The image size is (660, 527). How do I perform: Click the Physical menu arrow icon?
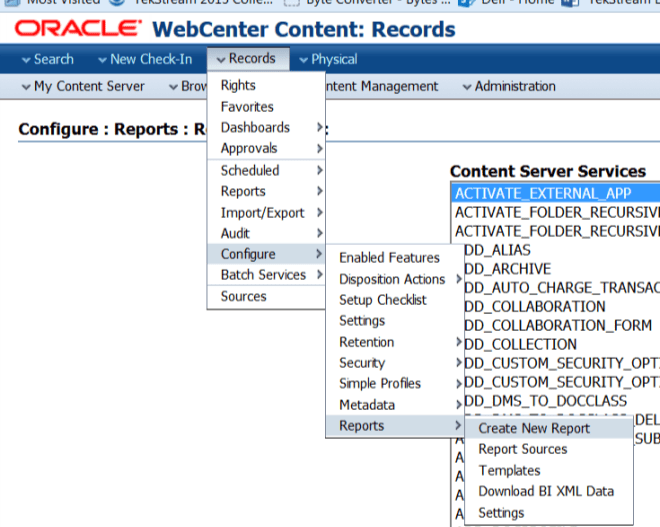tap(303, 60)
